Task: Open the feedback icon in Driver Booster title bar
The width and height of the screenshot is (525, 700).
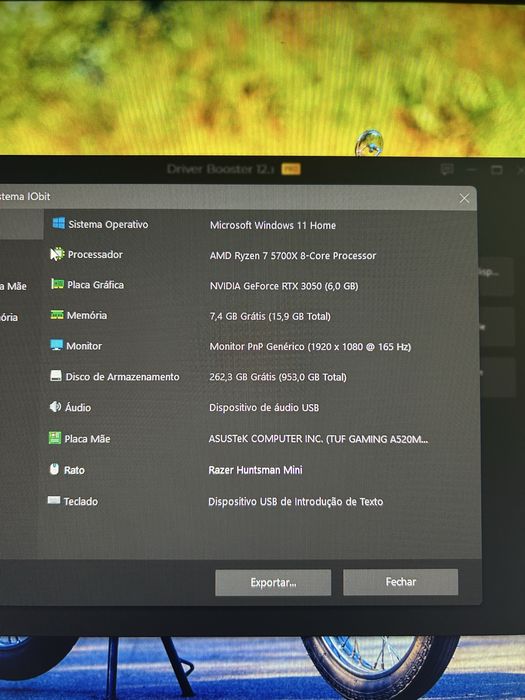Action: 447,169
